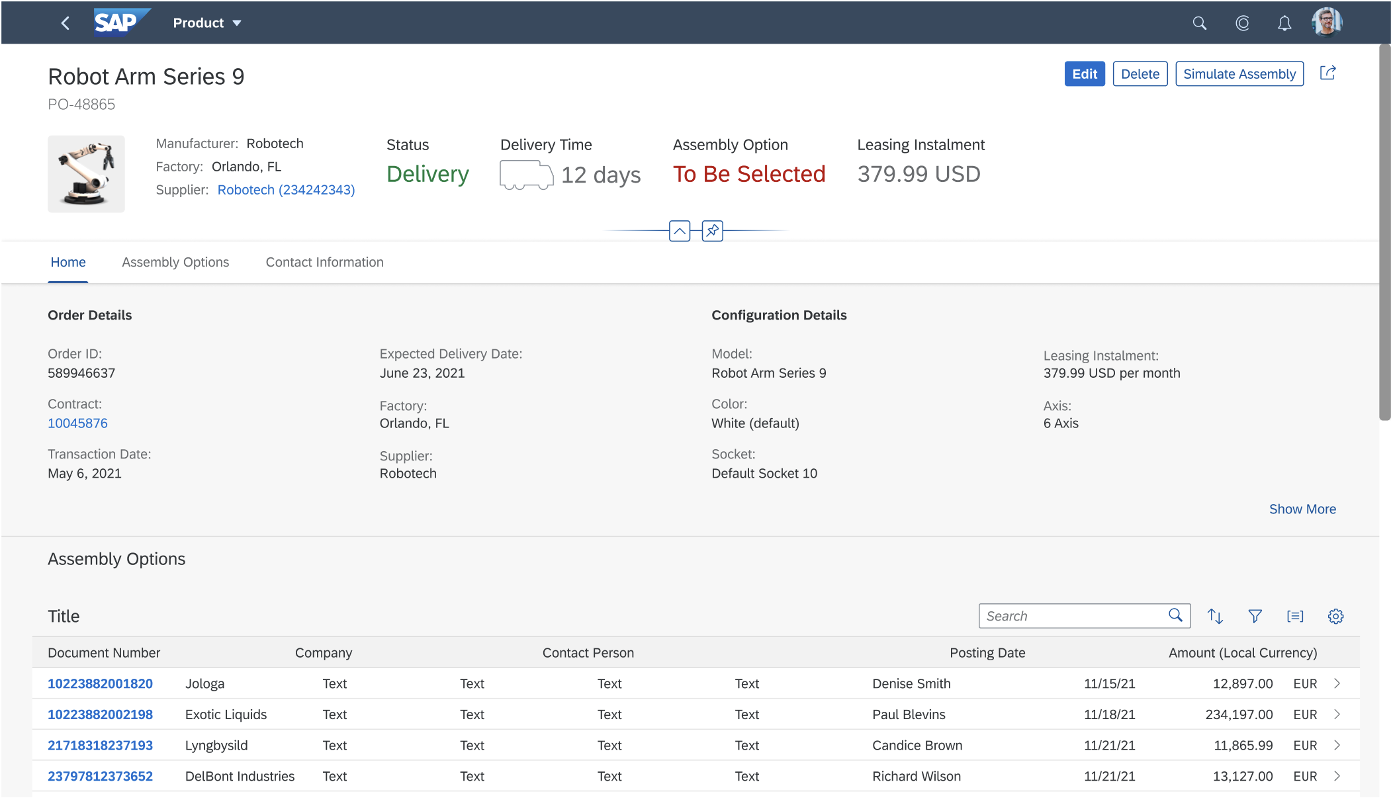Click the Show More link
The image size is (1392, 804).
pos(1303,509)
